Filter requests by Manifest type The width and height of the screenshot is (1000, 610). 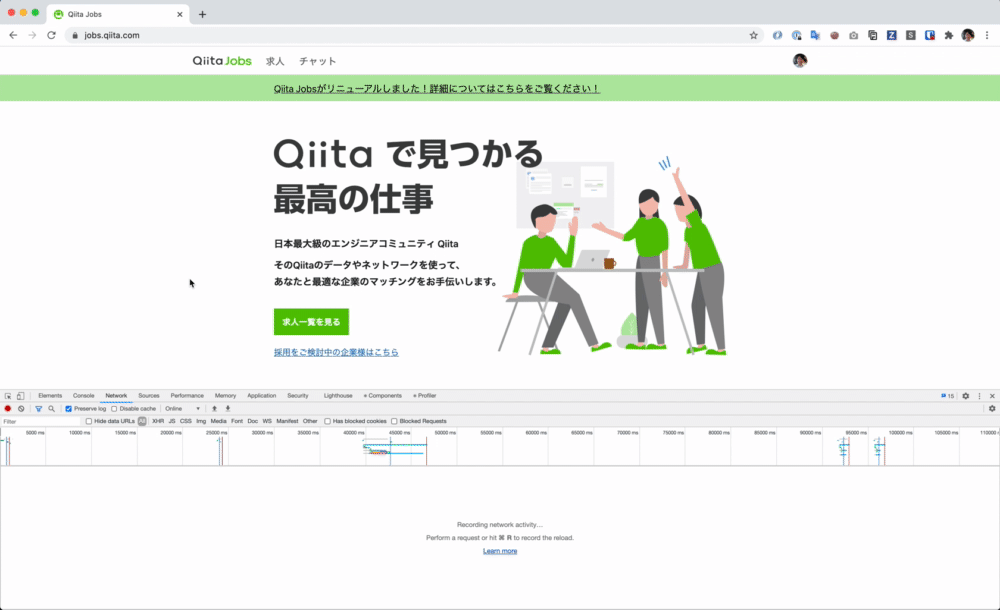coord(287,421)
